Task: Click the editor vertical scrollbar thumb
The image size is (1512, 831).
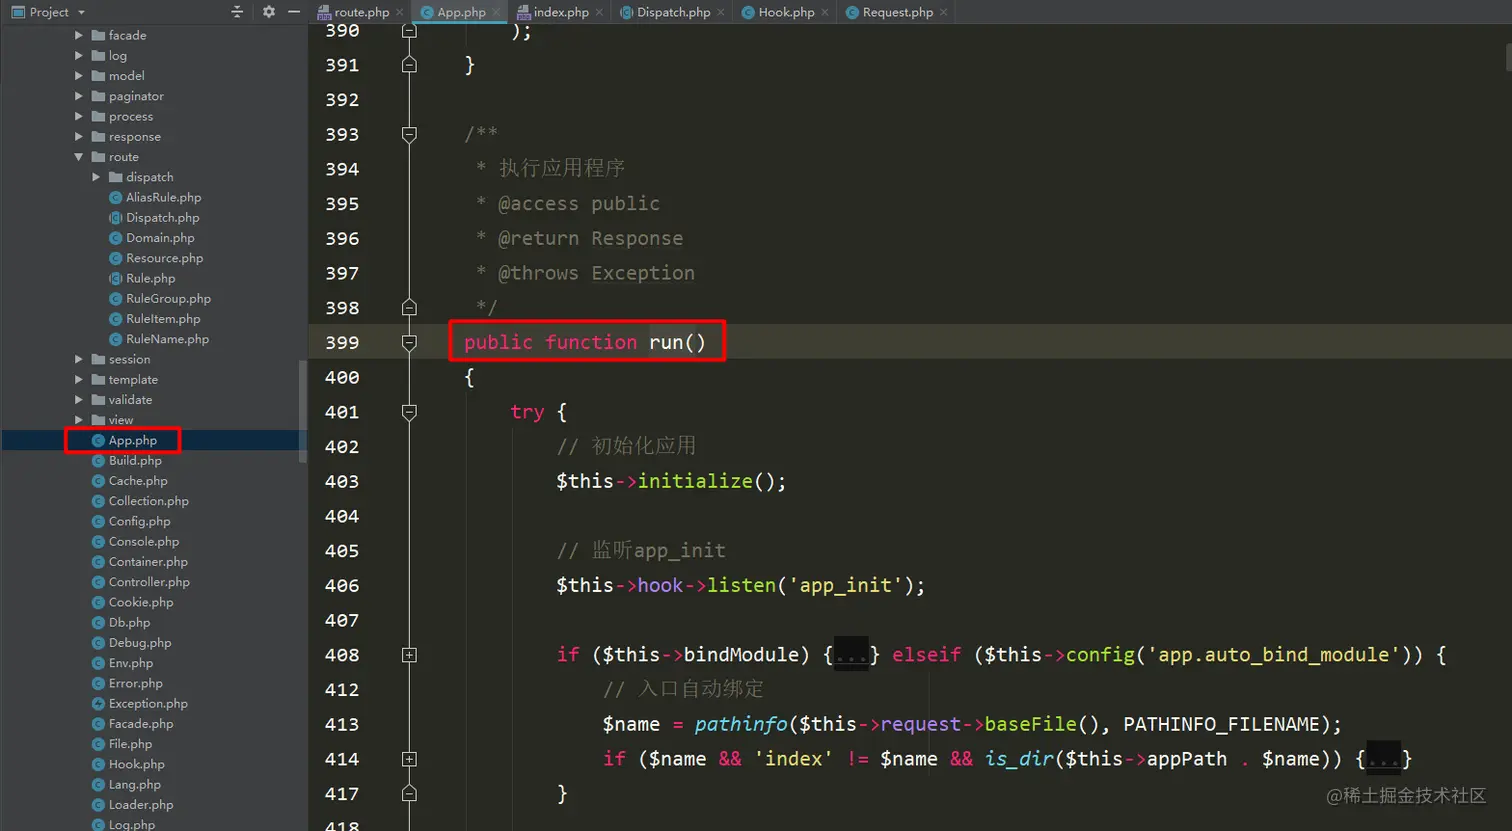Action: pos(1508,58)
